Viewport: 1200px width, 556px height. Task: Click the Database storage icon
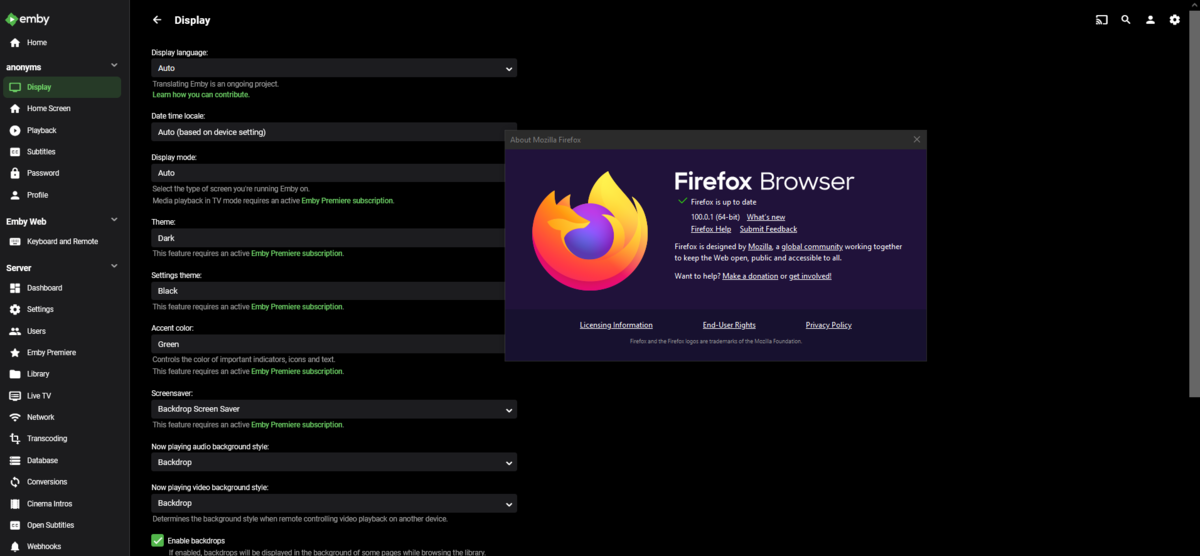[15, 461]
